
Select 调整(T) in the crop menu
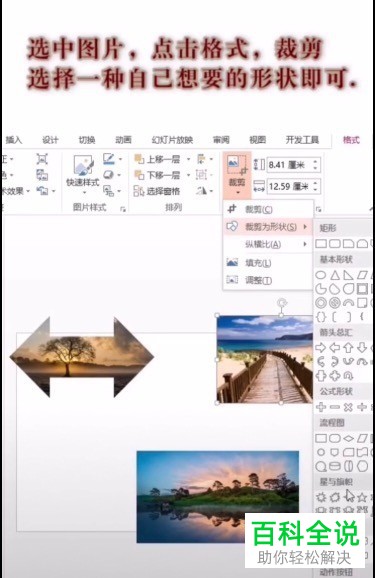click(268, 280)
